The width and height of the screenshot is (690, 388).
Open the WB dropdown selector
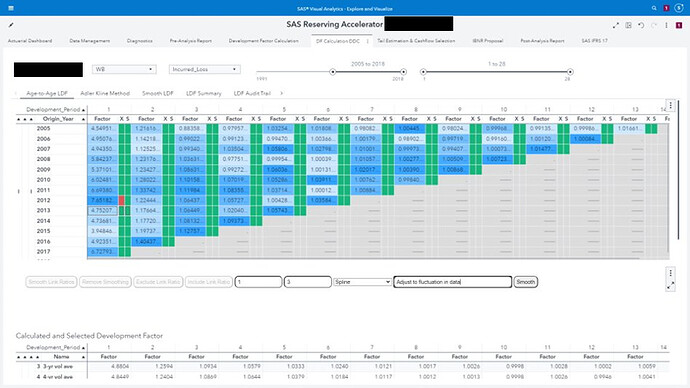[124, 70]
